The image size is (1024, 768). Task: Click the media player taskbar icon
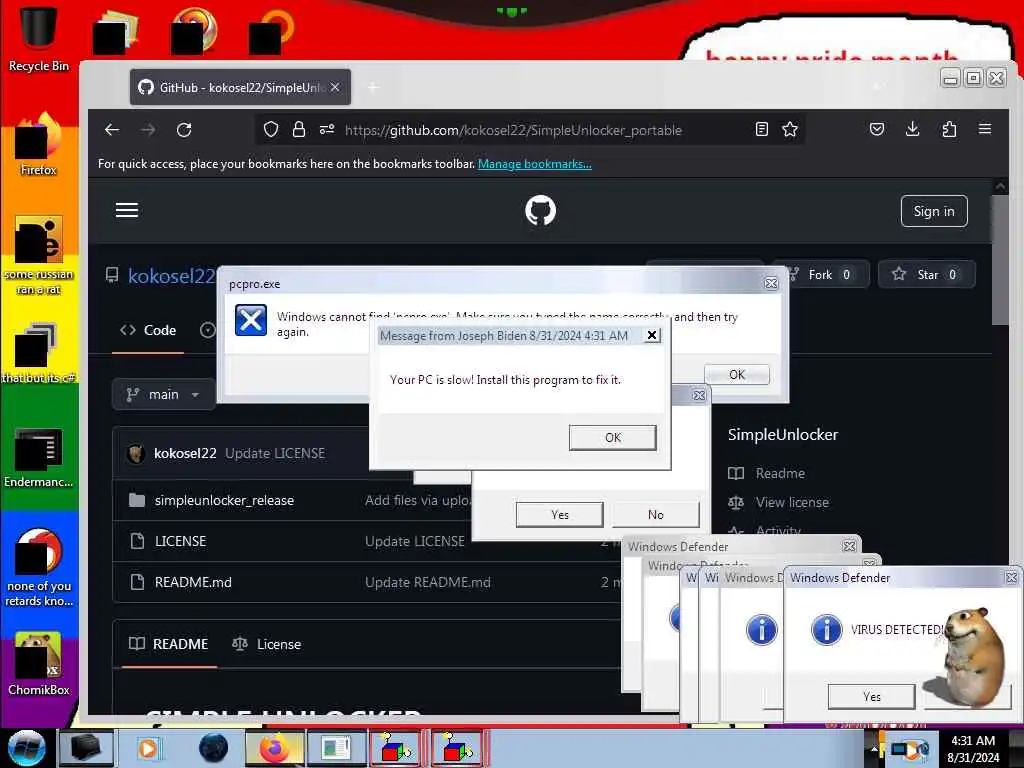tap(148, 748)
